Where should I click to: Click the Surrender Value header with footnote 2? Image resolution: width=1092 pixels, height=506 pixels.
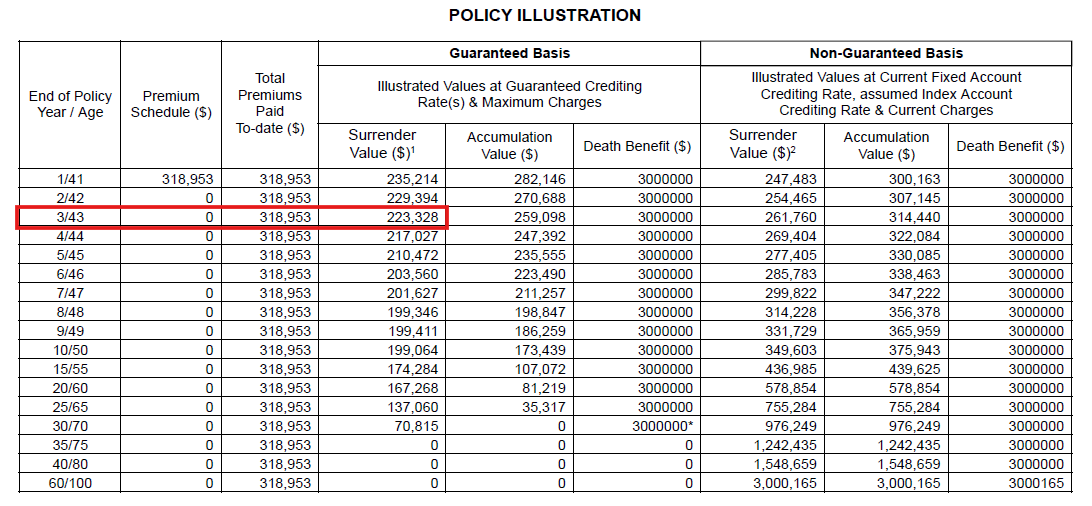tap(763, 144)
